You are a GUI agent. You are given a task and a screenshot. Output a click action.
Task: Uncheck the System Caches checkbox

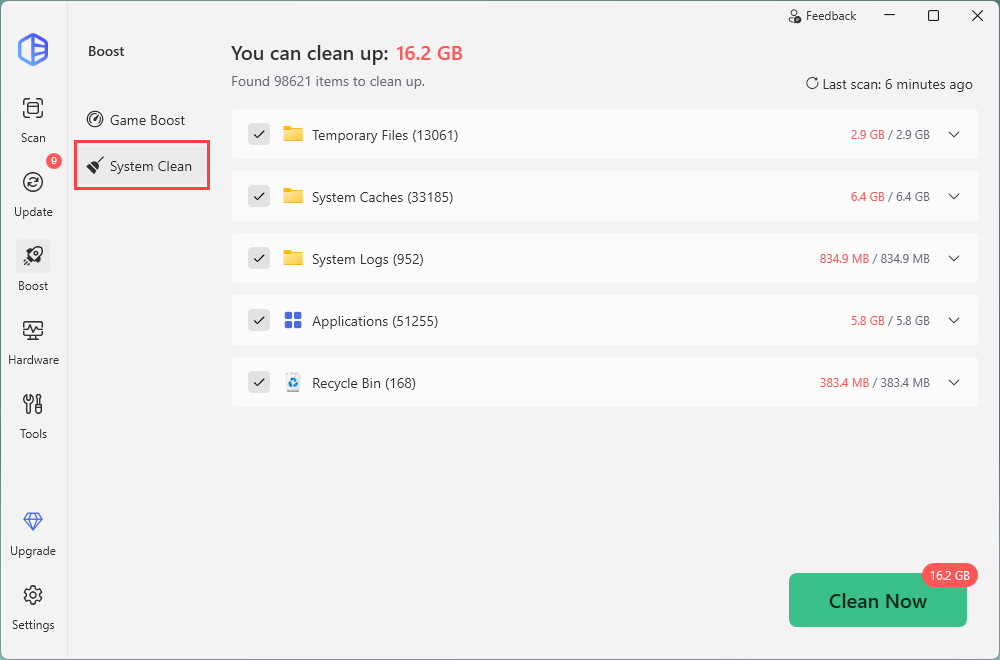tap(259, 197)
